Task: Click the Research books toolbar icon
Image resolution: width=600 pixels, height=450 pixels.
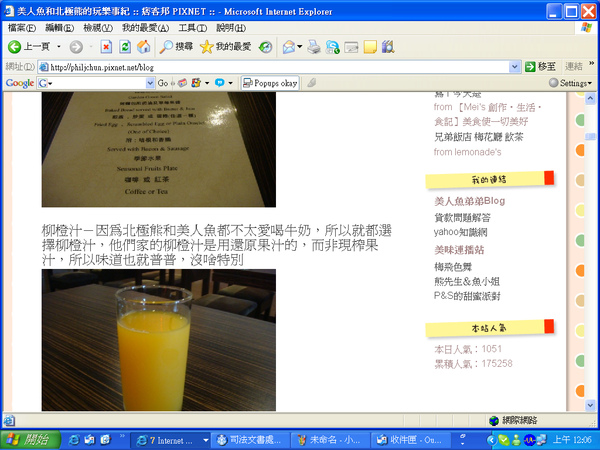Action: pyautogui.click(x=388, y=47)
